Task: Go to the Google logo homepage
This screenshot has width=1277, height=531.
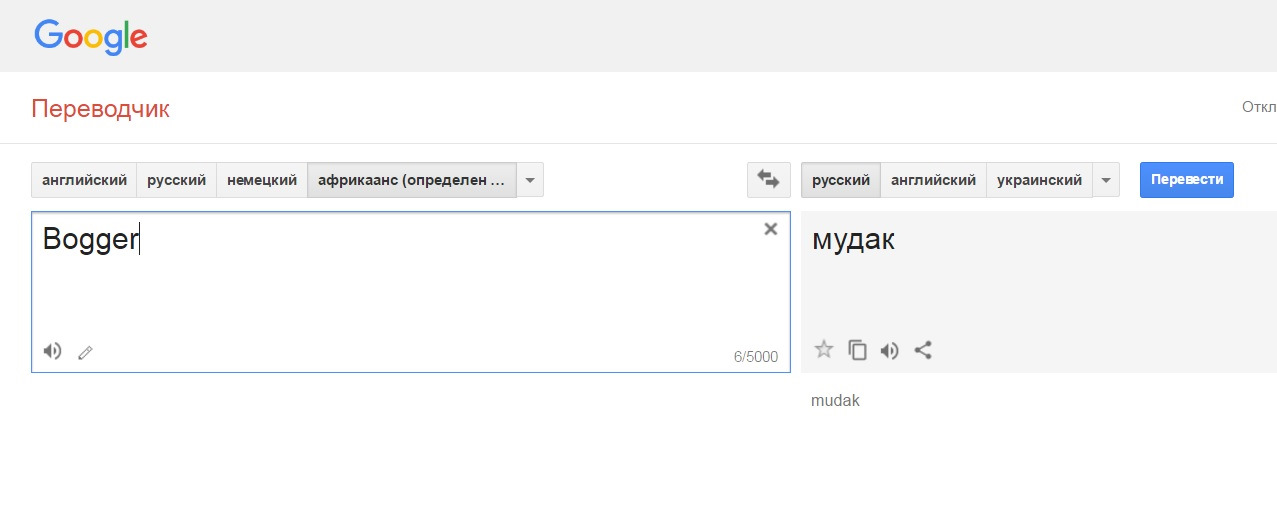Action: pyautogui.click(x=91, y=37)
